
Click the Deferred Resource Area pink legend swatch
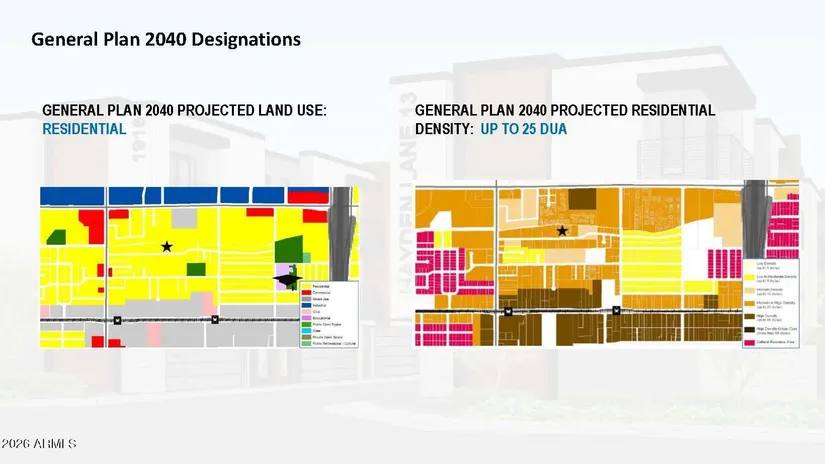click(x=752, y=343)
